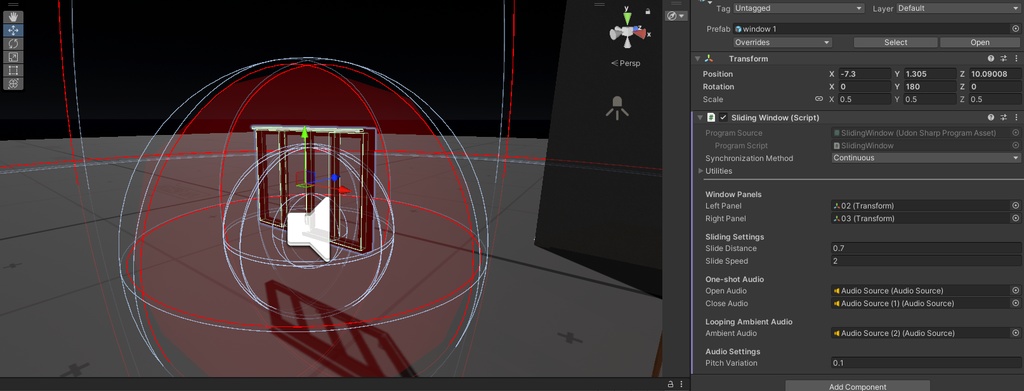1024x391 pixels.
Task: Click the Slide Speed field
Action: [x=925, y=261]
